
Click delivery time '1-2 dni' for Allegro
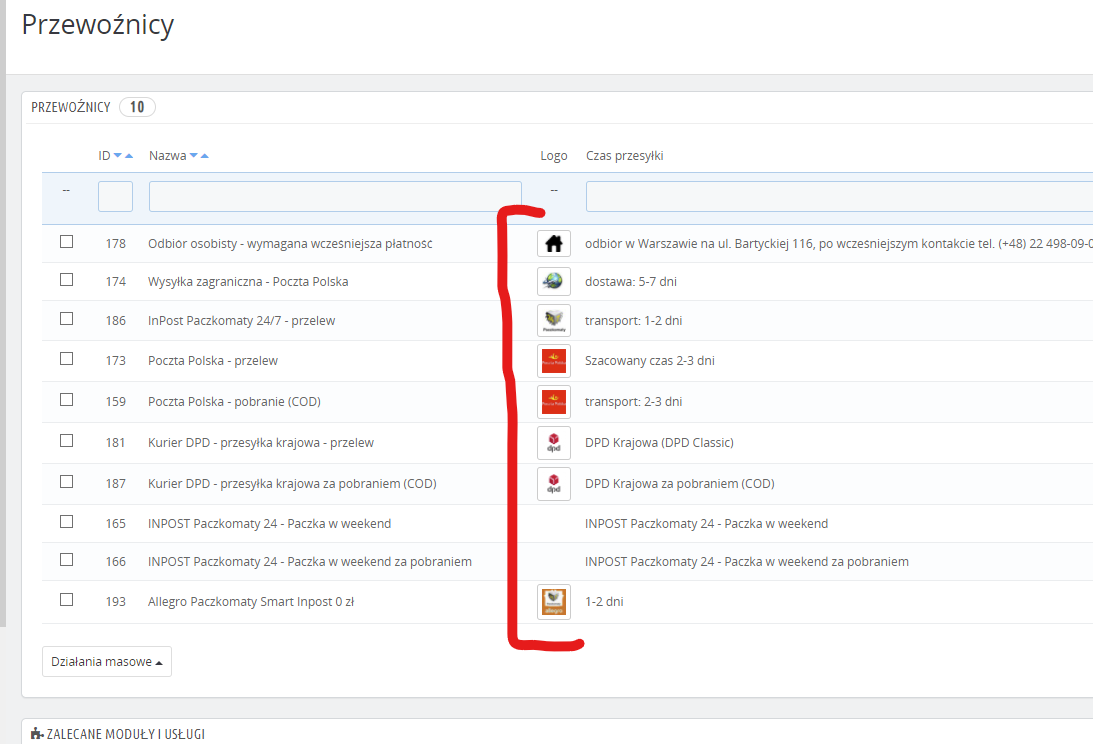click(x=604, y=602)
